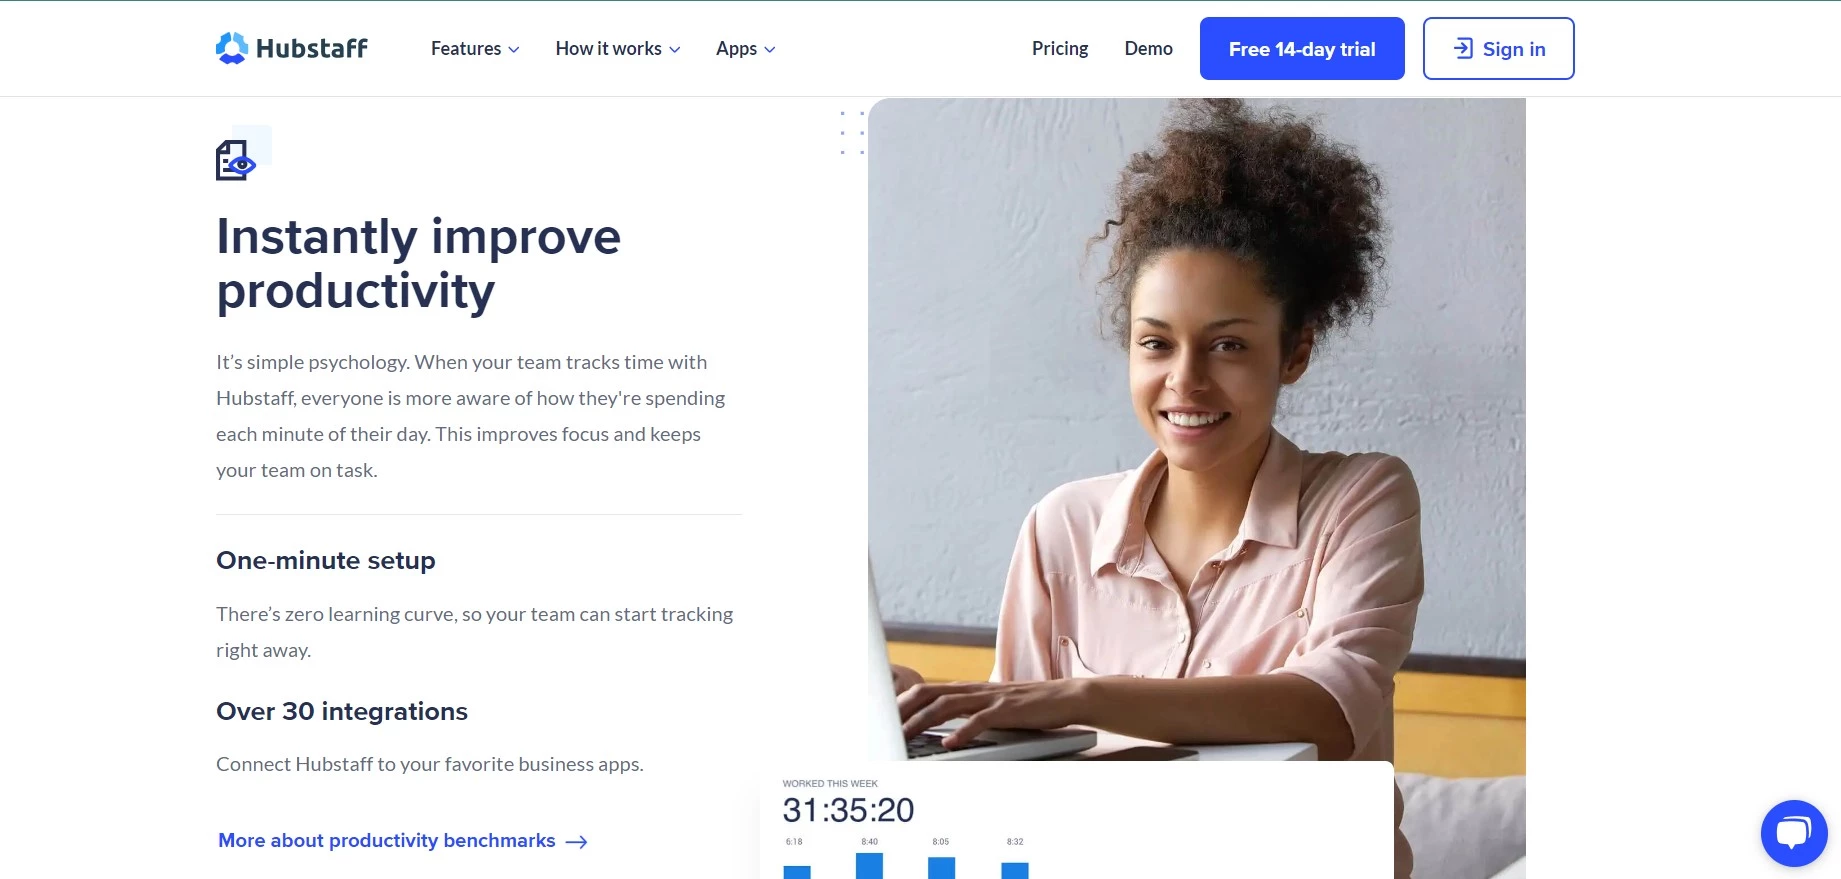Open the Demo page

pyautogui.click(x=1148, y=48)
